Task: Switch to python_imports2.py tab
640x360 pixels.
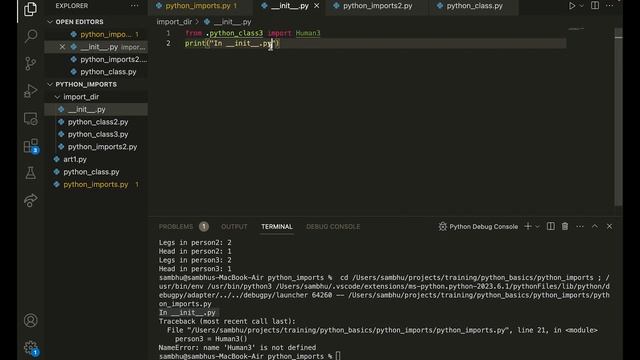Action: (x=377, y=6)
